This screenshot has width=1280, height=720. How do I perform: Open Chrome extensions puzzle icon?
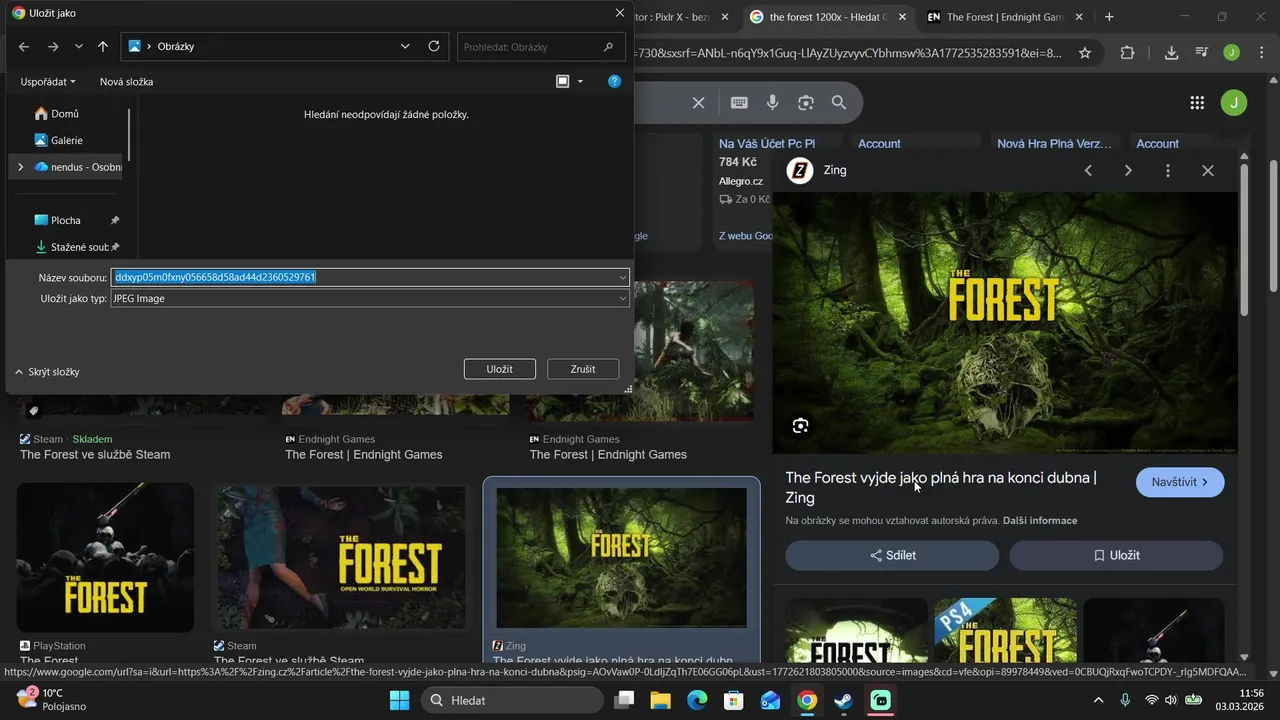(x=1127, y=53)
